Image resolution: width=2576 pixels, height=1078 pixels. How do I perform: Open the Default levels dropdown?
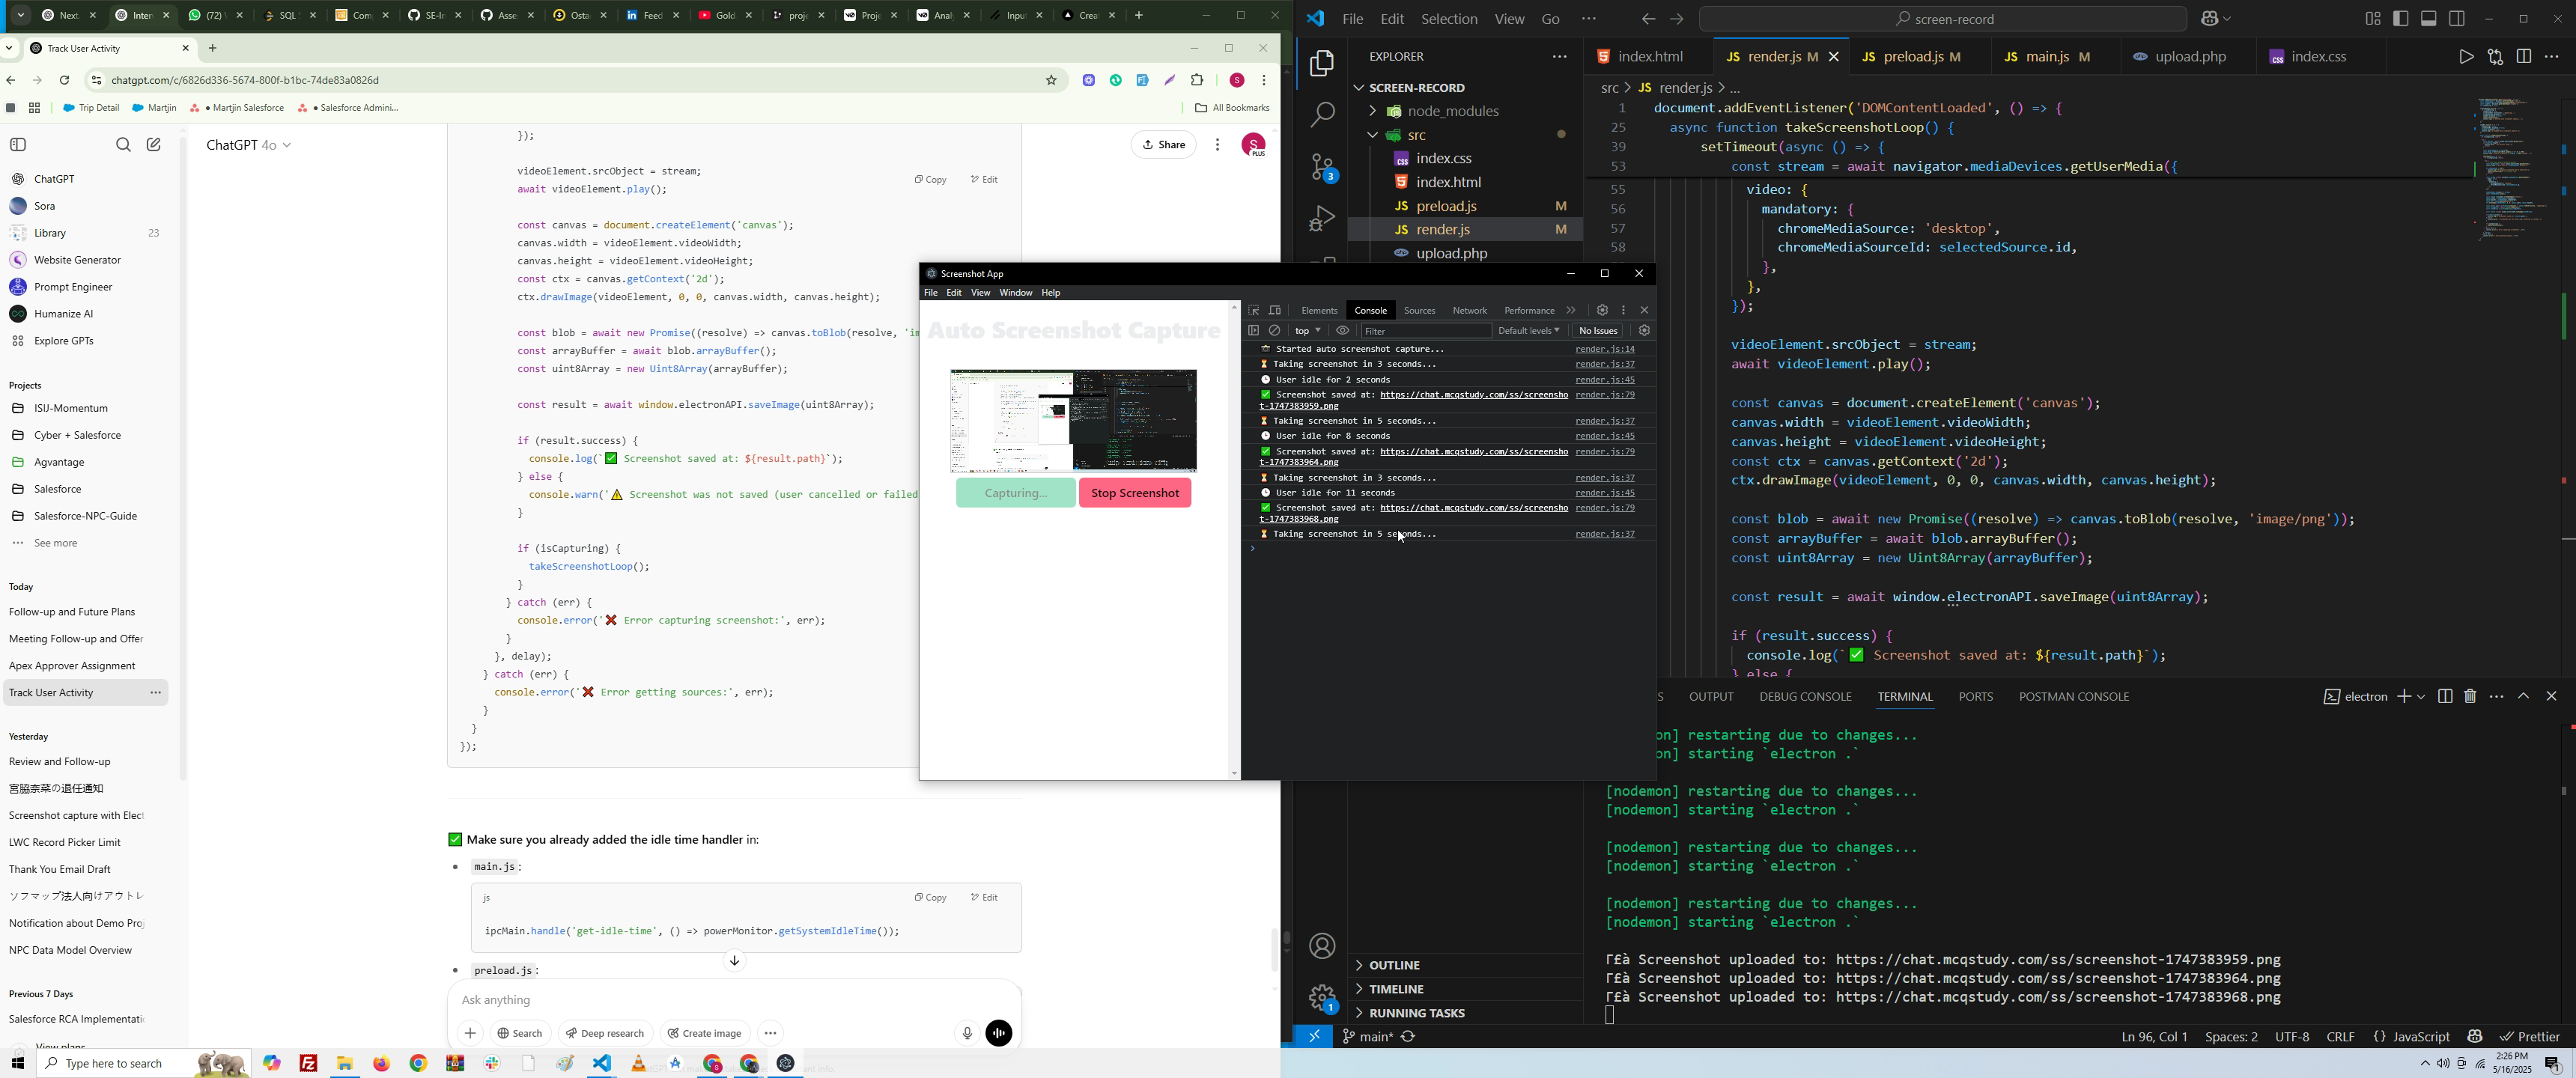pyautogui.click(x=1528, y=331)
